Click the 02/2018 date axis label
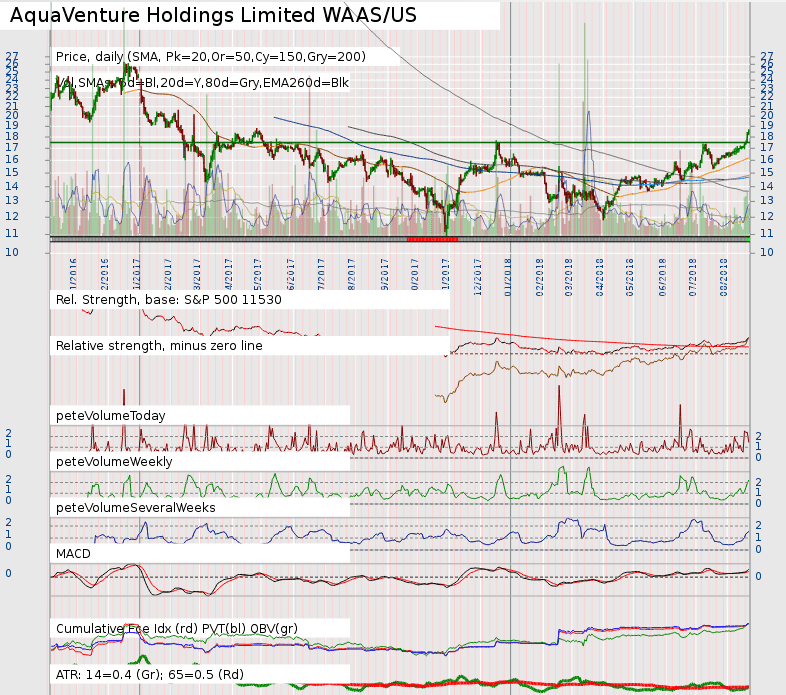 (x=539, y=277)
